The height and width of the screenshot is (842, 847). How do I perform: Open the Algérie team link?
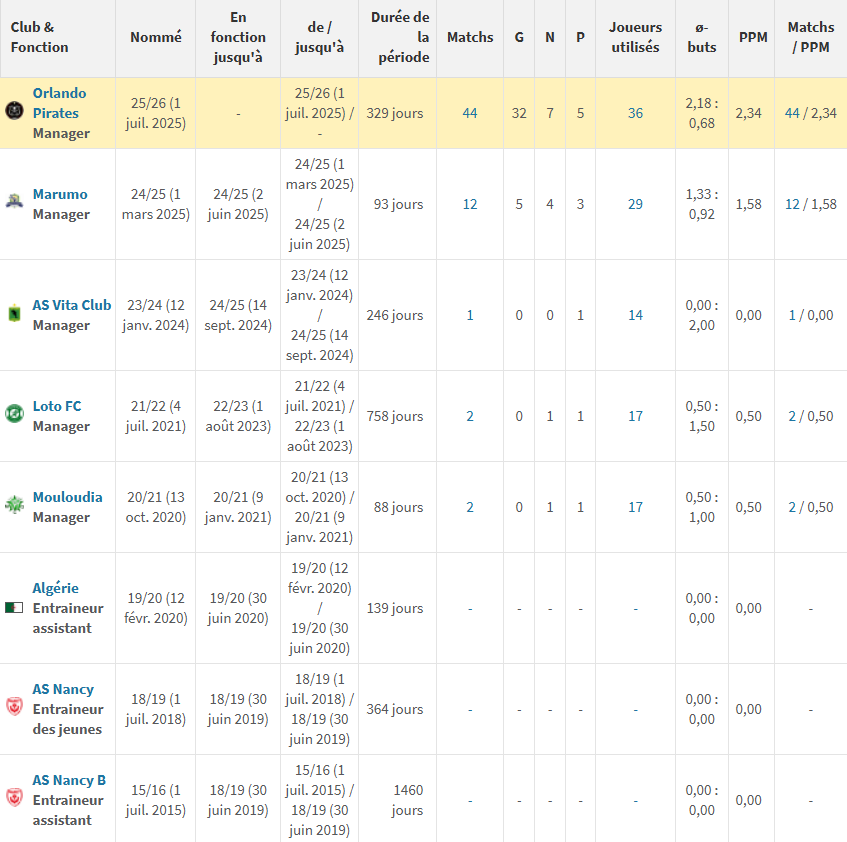(56, 588)
